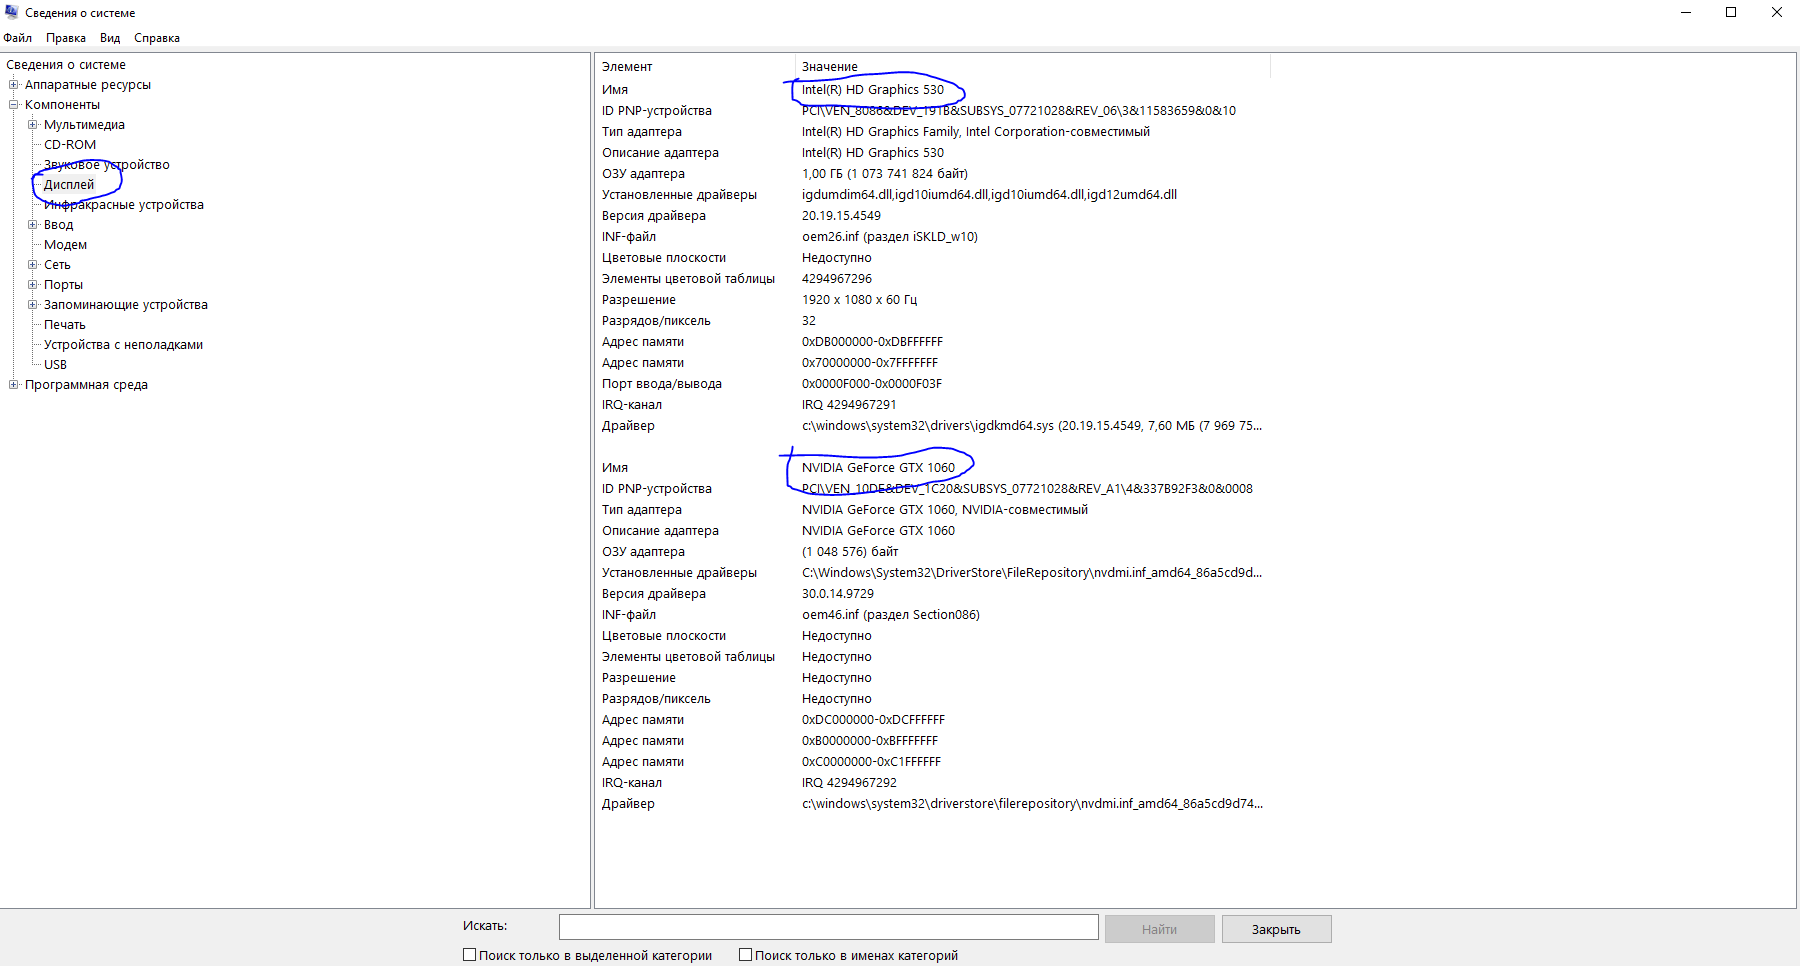Select the IRQ 4294967292 row

coord(930,783)
